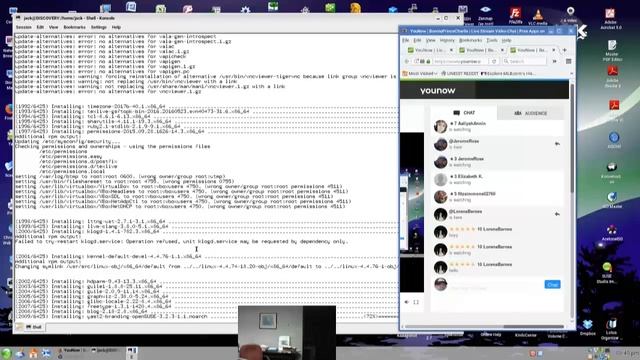The image size is (640, 360).
Task: Open Konsole Settings menu
Action: tap(99, 27)
